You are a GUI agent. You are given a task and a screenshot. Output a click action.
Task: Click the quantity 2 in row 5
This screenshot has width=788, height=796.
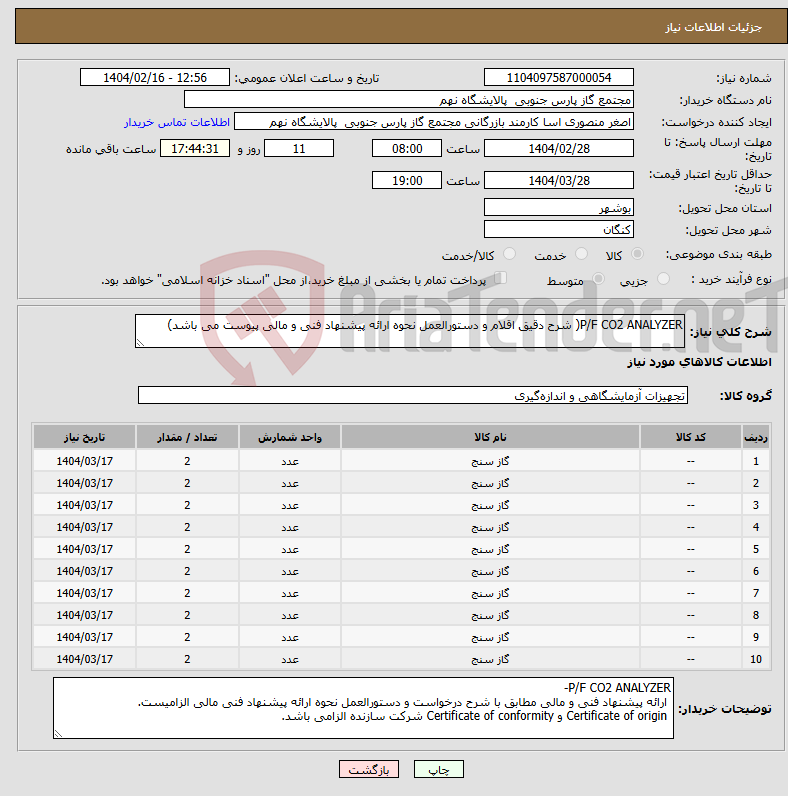click(x=187, y=549)
